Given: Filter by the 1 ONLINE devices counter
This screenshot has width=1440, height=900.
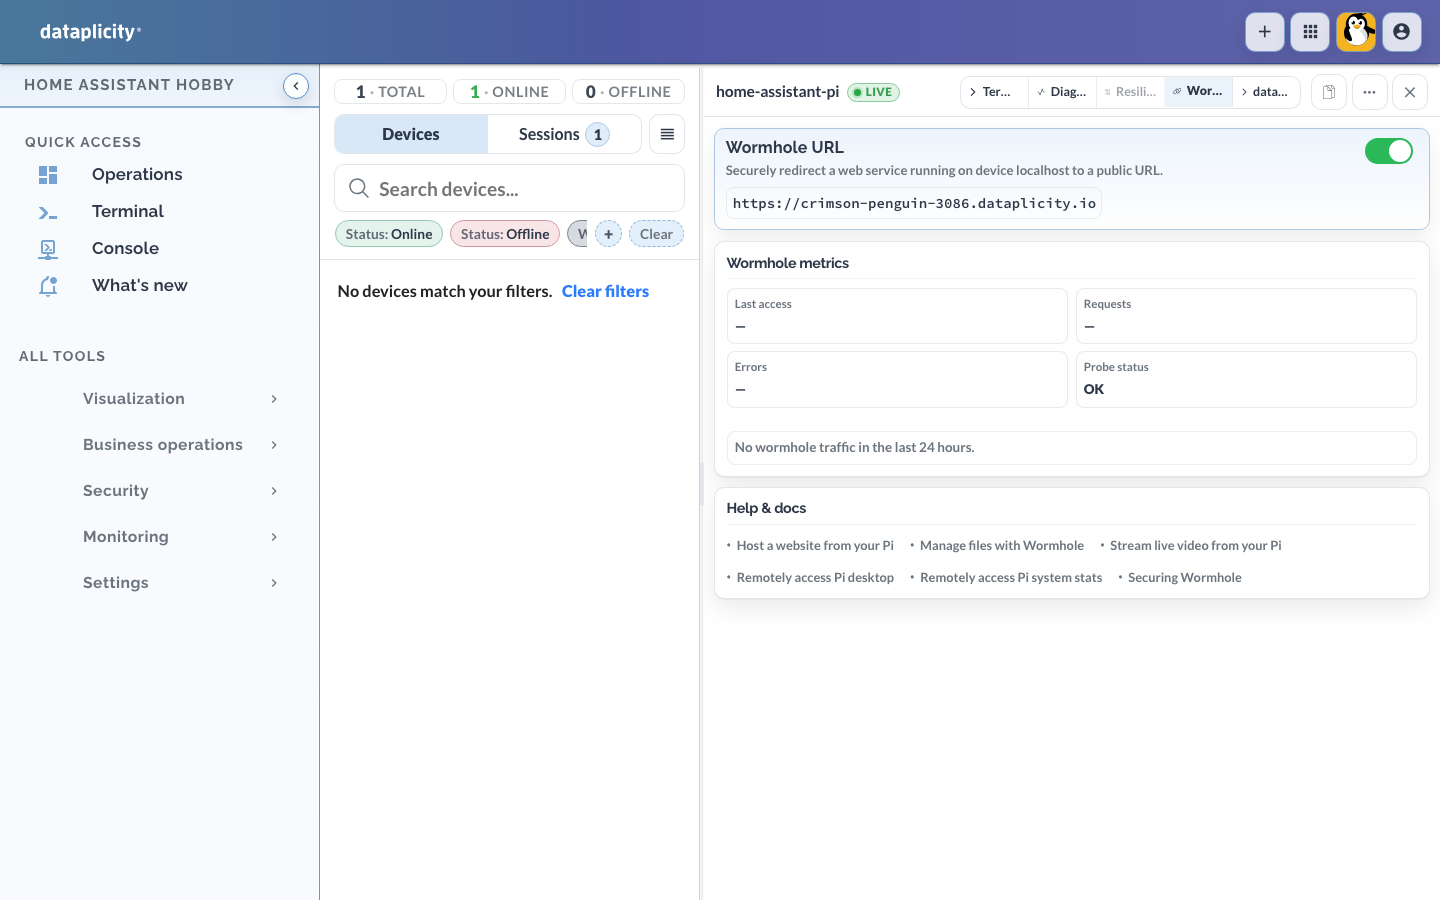Looking at the screenshot, I should [x=509, y=92].
